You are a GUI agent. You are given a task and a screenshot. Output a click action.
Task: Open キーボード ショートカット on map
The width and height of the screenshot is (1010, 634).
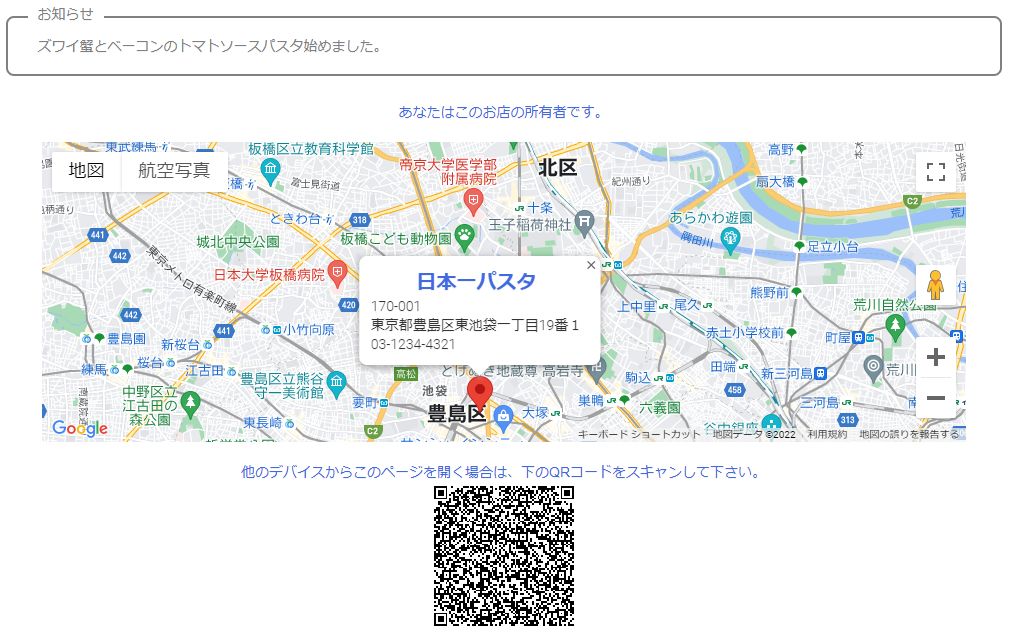(x=639, y=434)
